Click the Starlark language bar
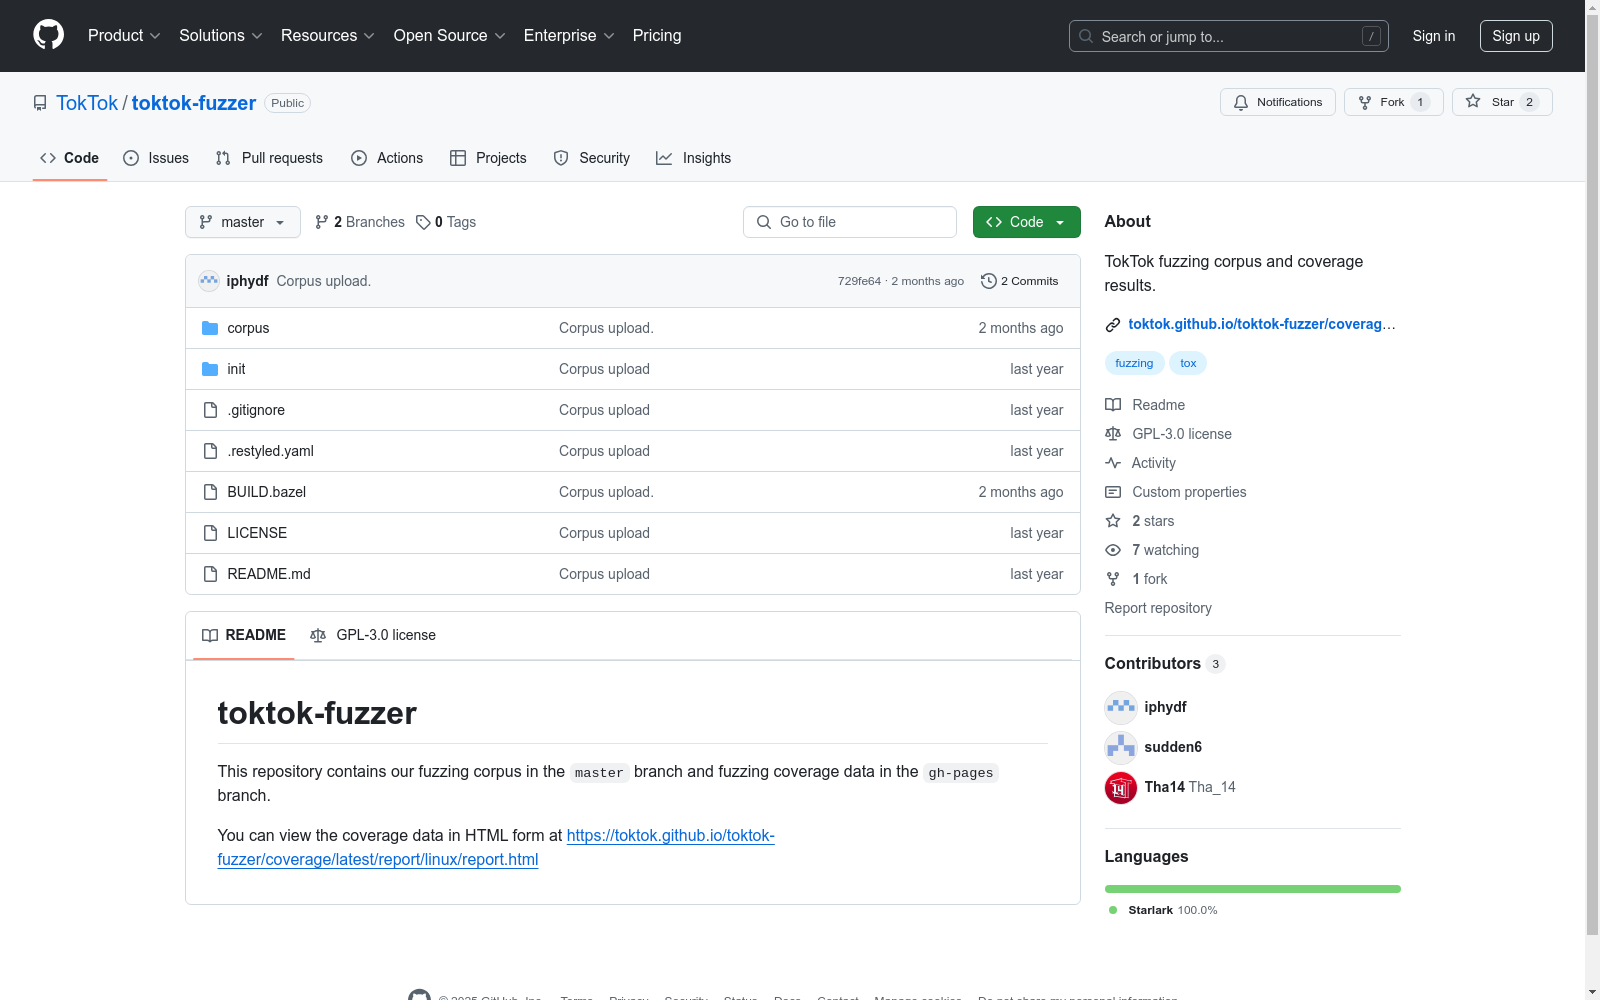This screenshot has height=1000, width=1600. (1253, 889)
